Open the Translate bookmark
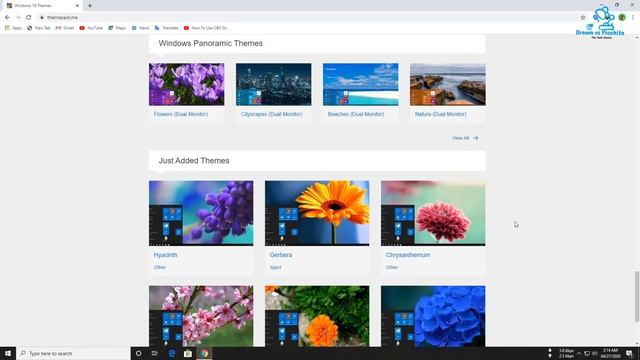 pyautogui.click(x=167, y=28)
